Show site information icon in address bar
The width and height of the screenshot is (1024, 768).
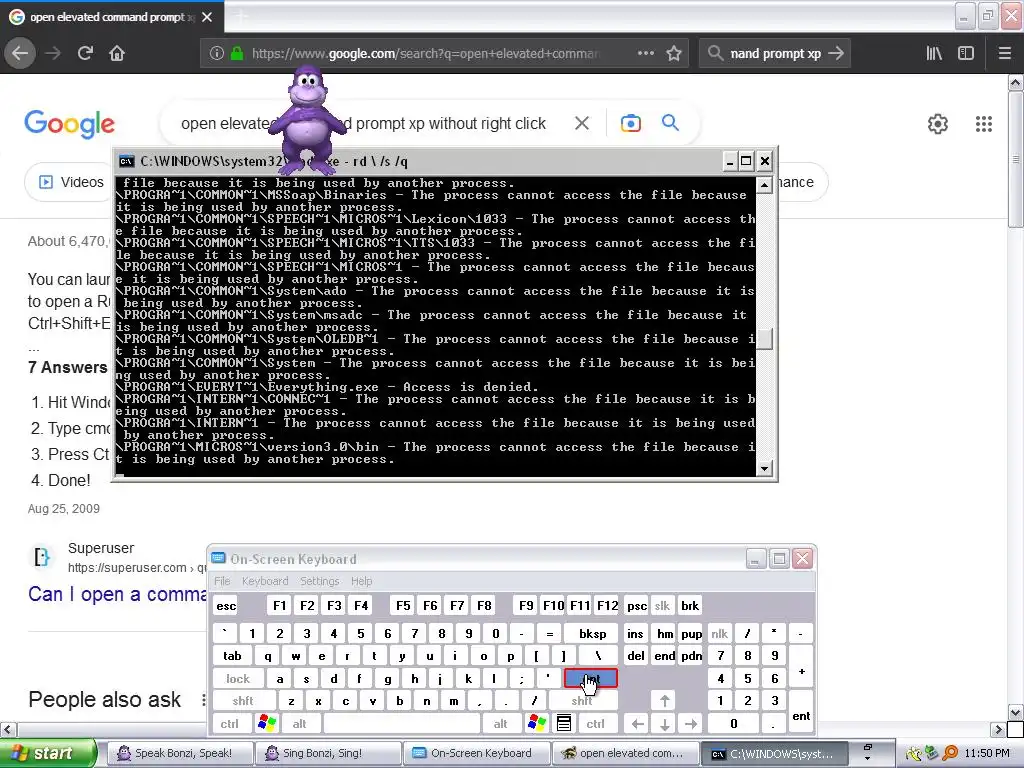click(x=217, y=53)
